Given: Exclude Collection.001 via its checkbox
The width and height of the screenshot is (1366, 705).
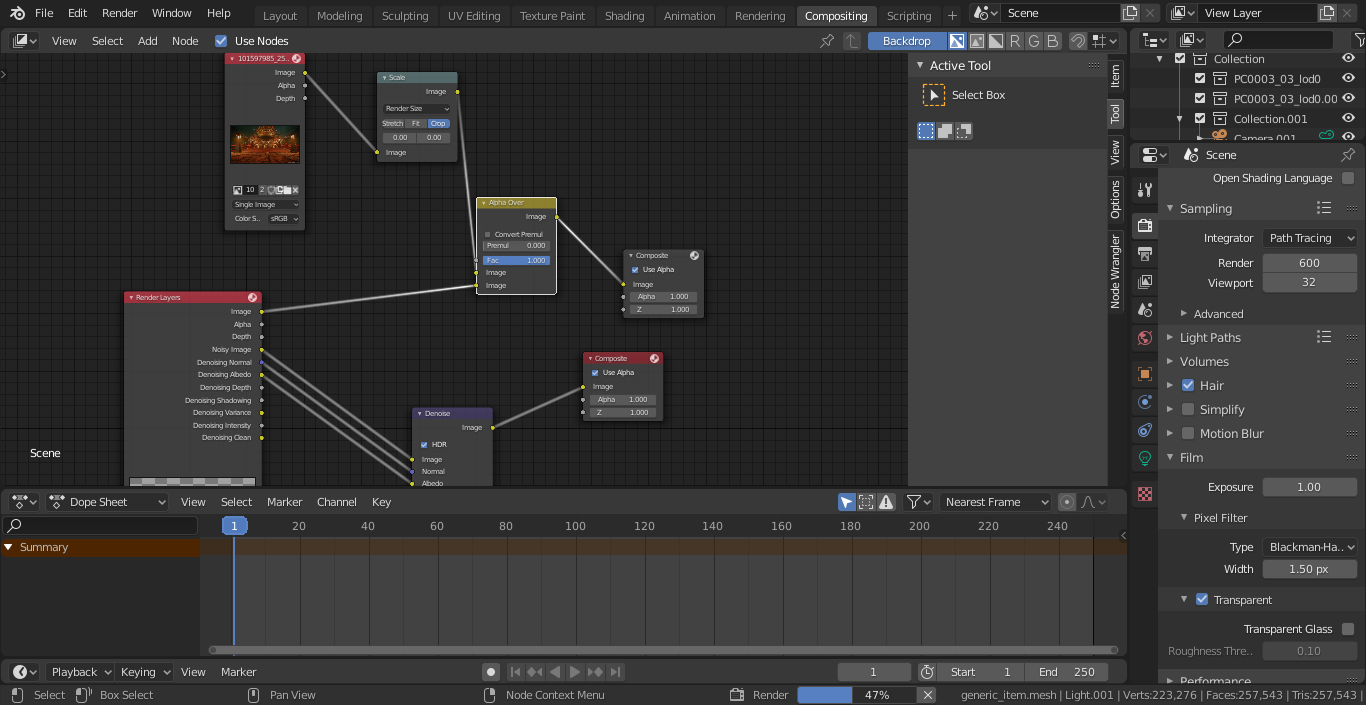Looking at the screenshot, I should (x=1200, y=119).
